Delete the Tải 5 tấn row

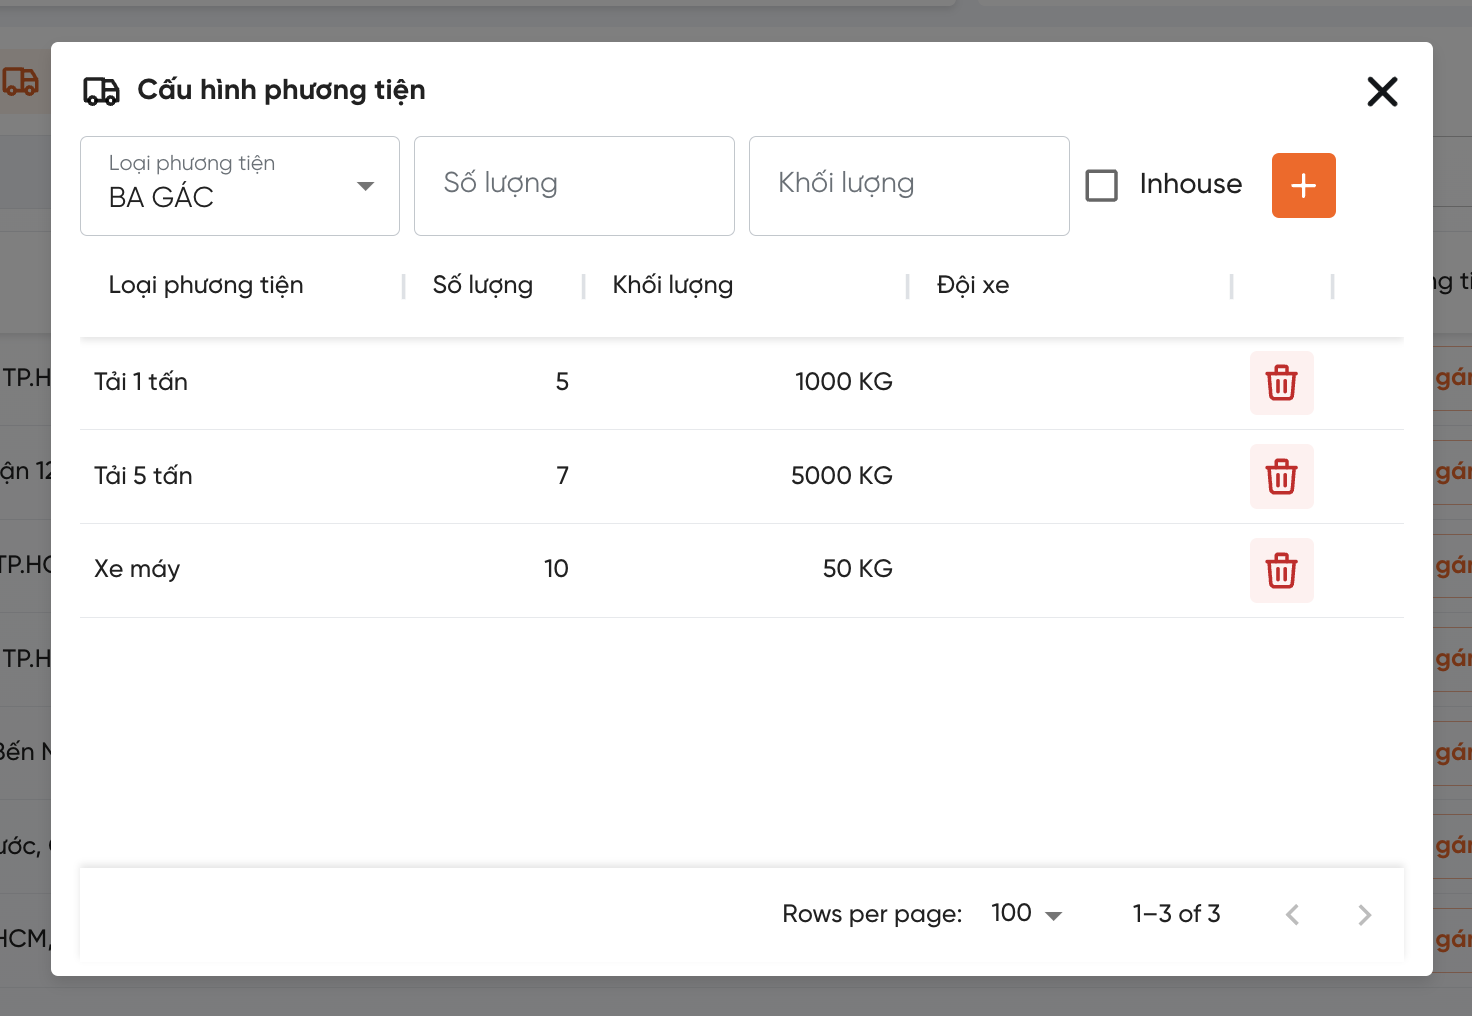click(x=1281, y=477)
